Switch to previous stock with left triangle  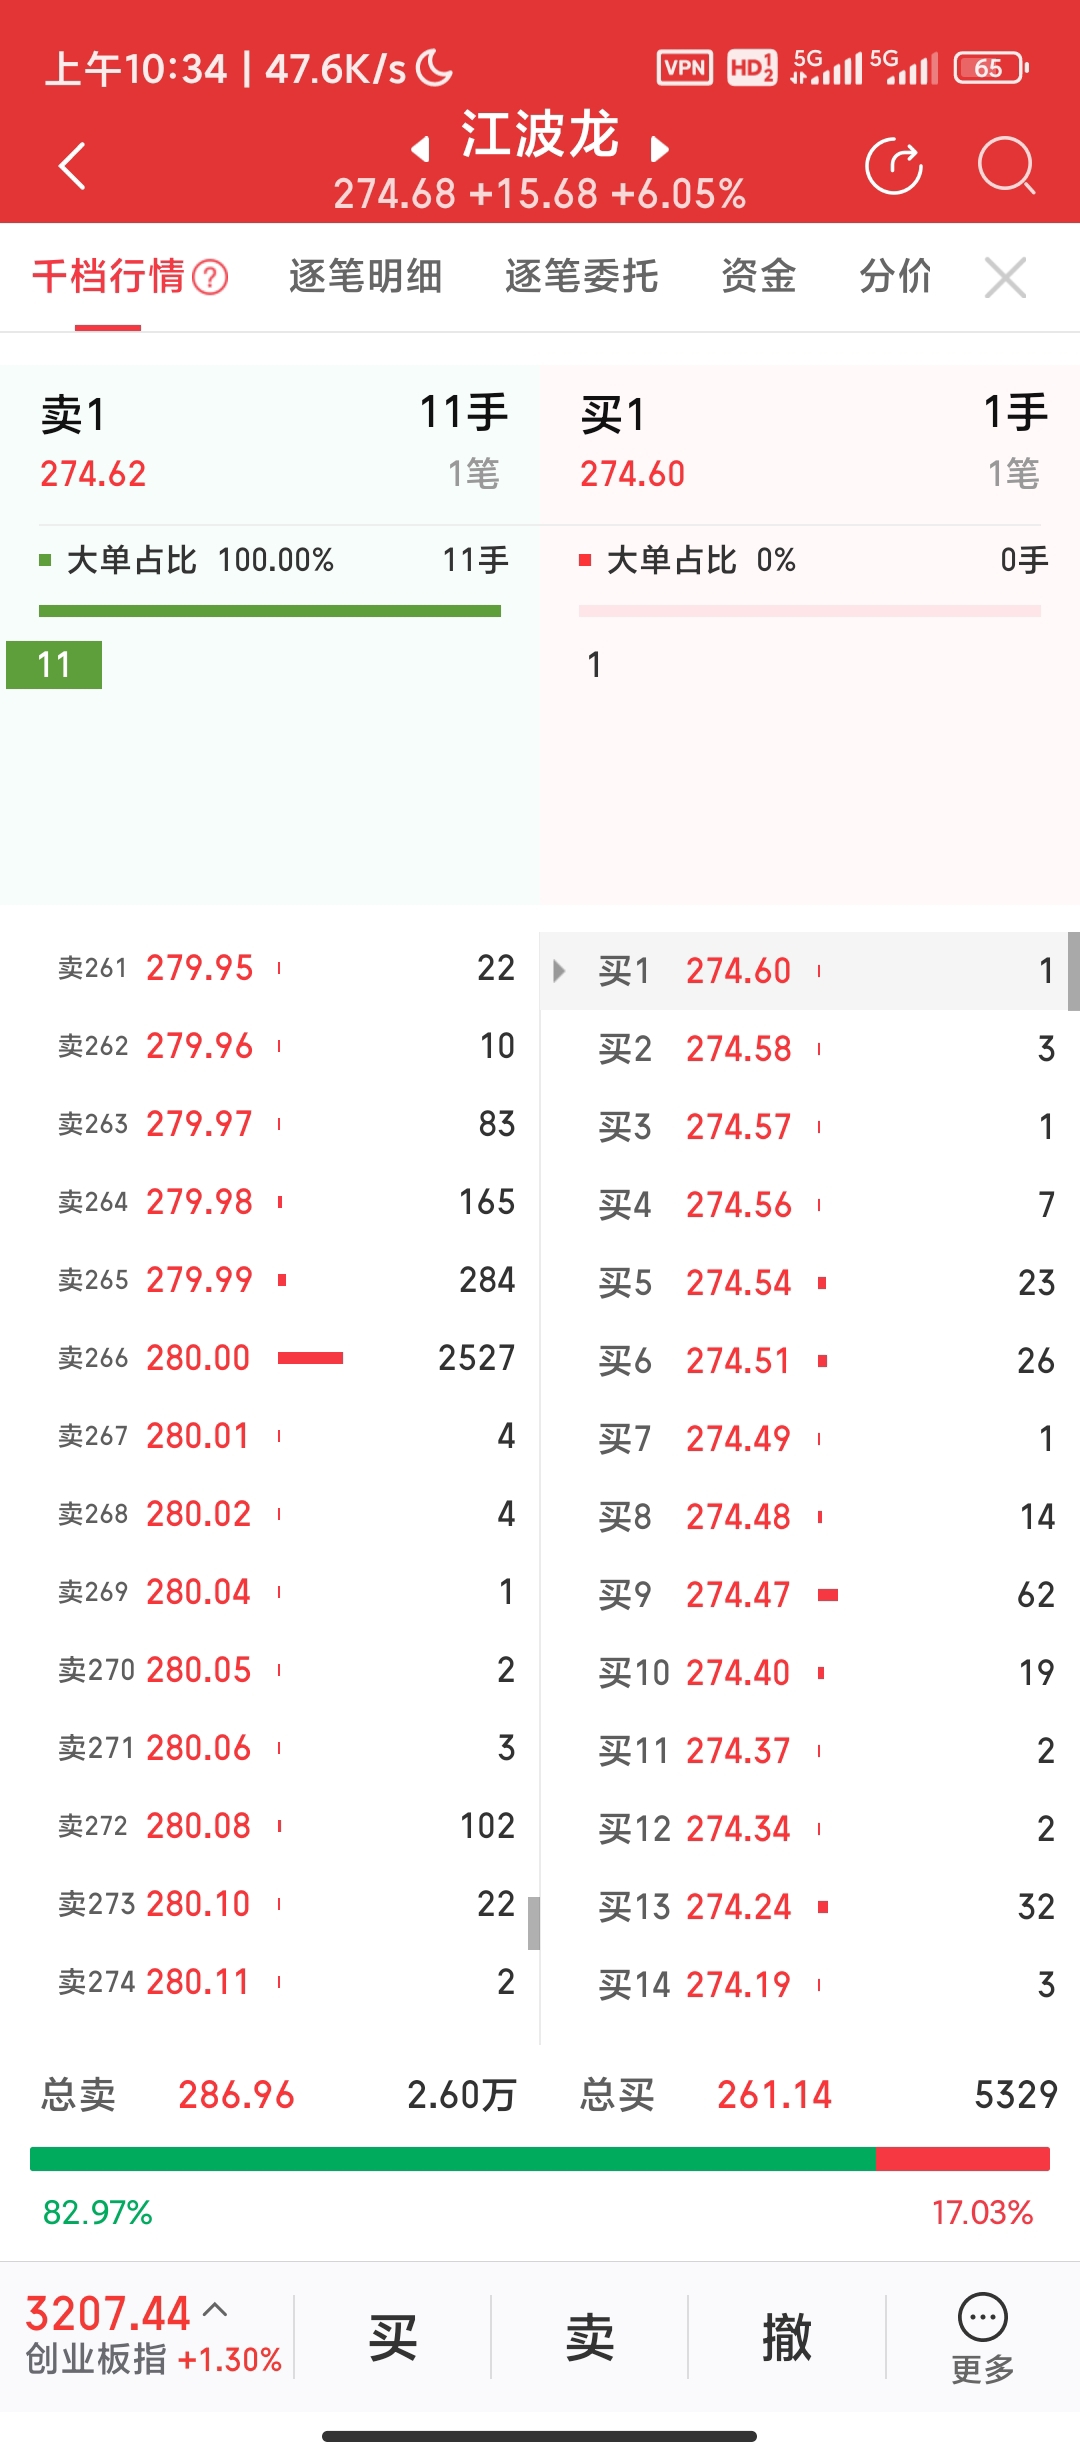coord(421,150)
